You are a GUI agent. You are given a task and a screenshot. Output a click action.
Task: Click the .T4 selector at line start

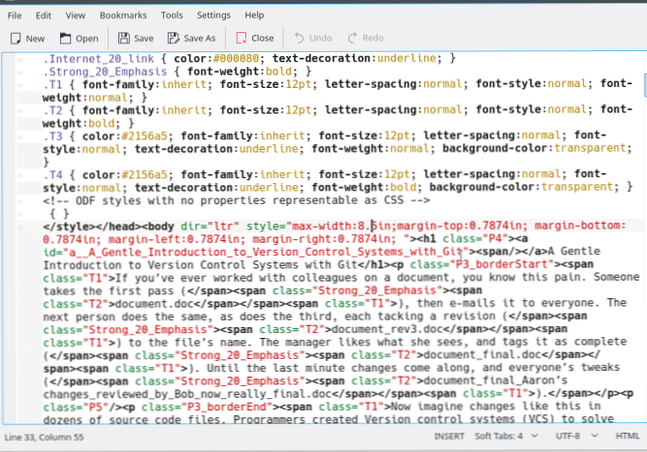coord(52,175)
